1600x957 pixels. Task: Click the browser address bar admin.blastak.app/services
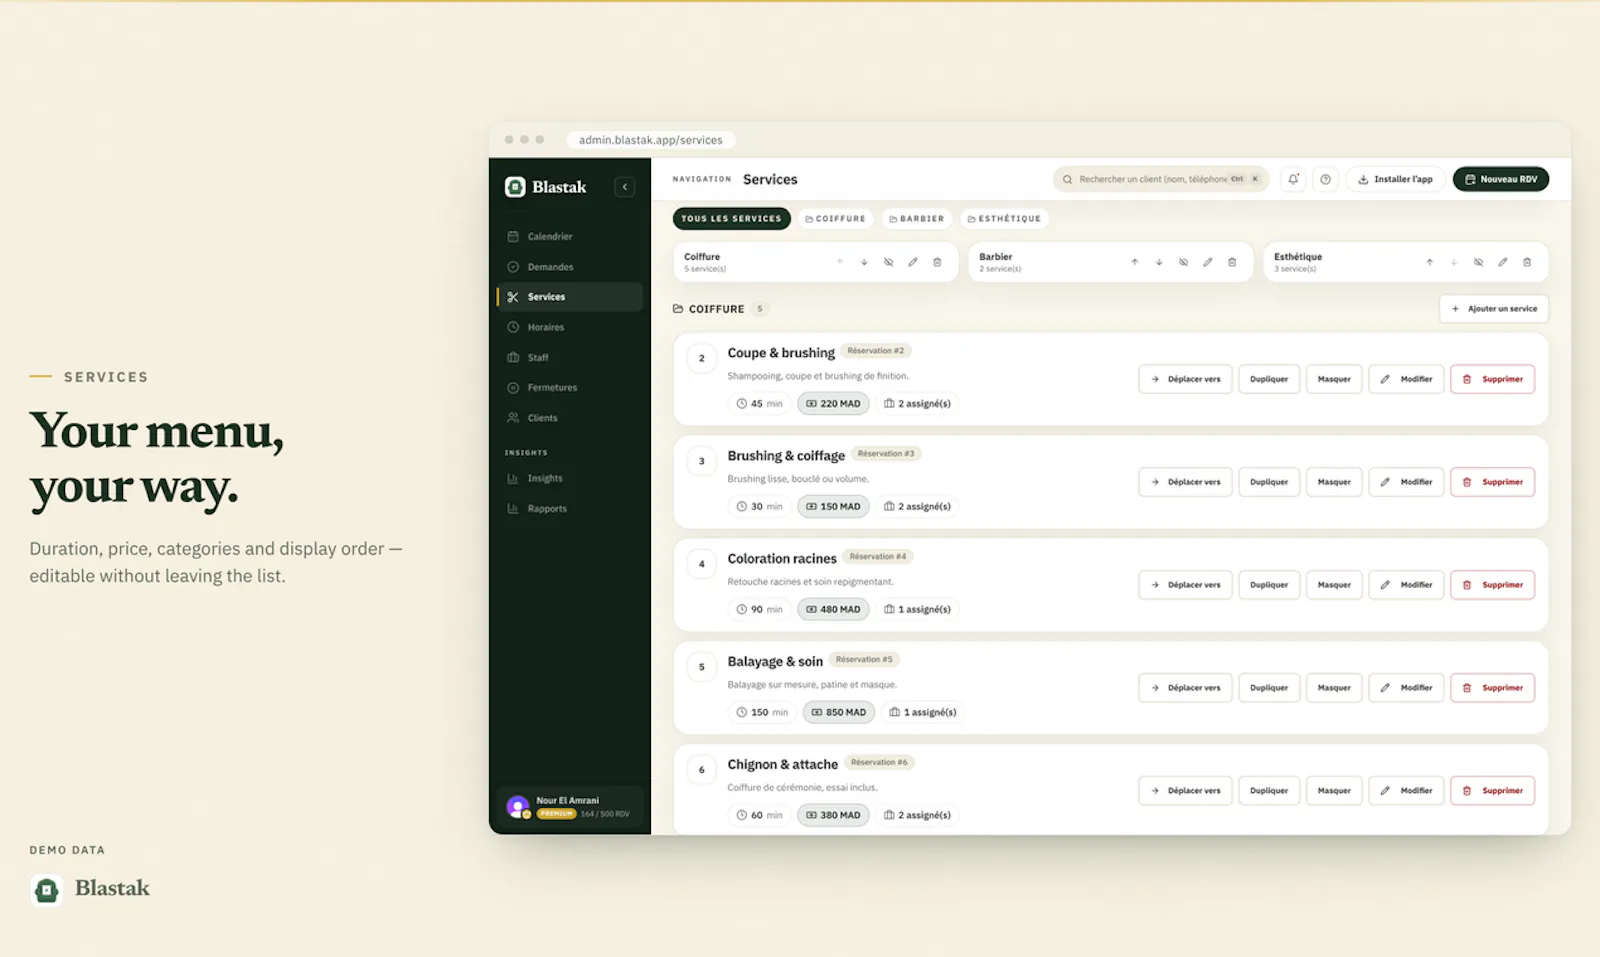[650, 140]
